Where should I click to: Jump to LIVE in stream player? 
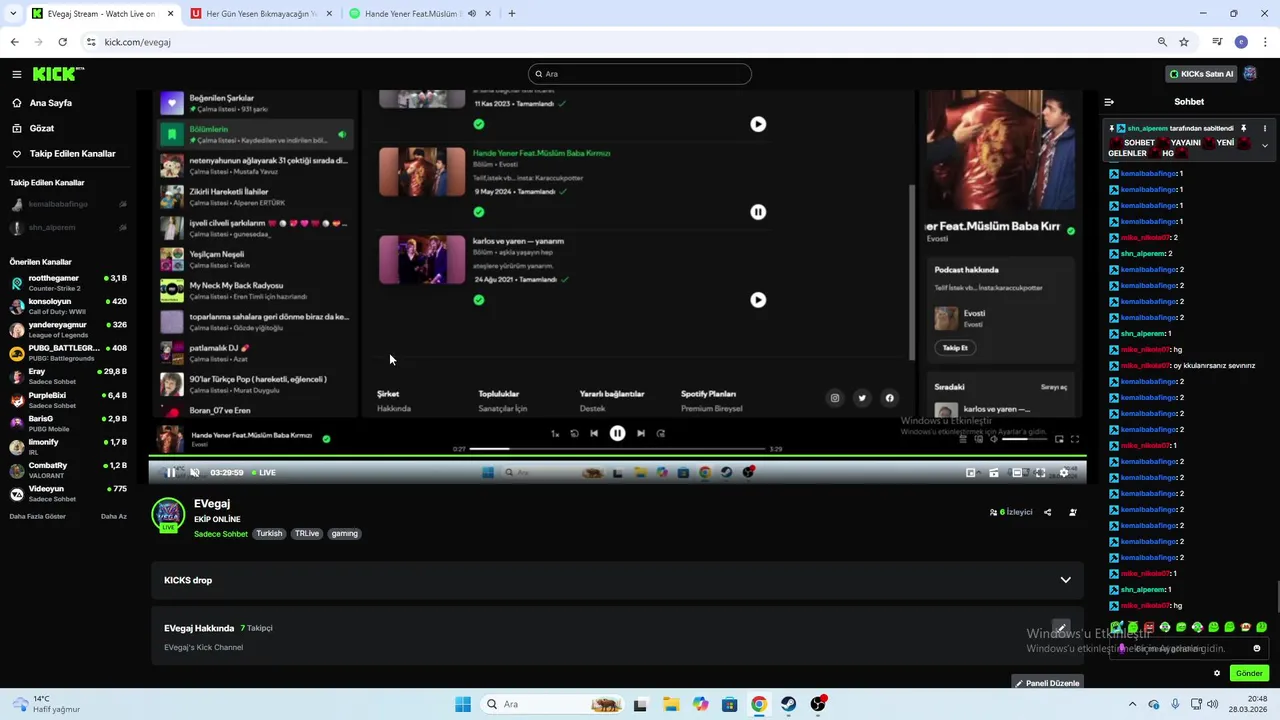click(264, 473)
